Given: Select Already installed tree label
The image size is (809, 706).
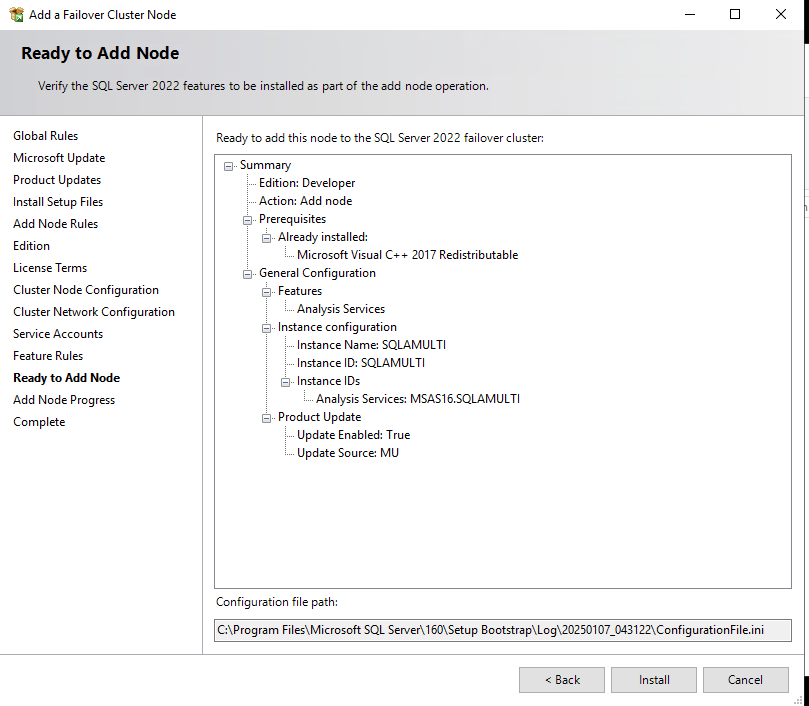Looking at the screenshot, I should coord(323,237).
